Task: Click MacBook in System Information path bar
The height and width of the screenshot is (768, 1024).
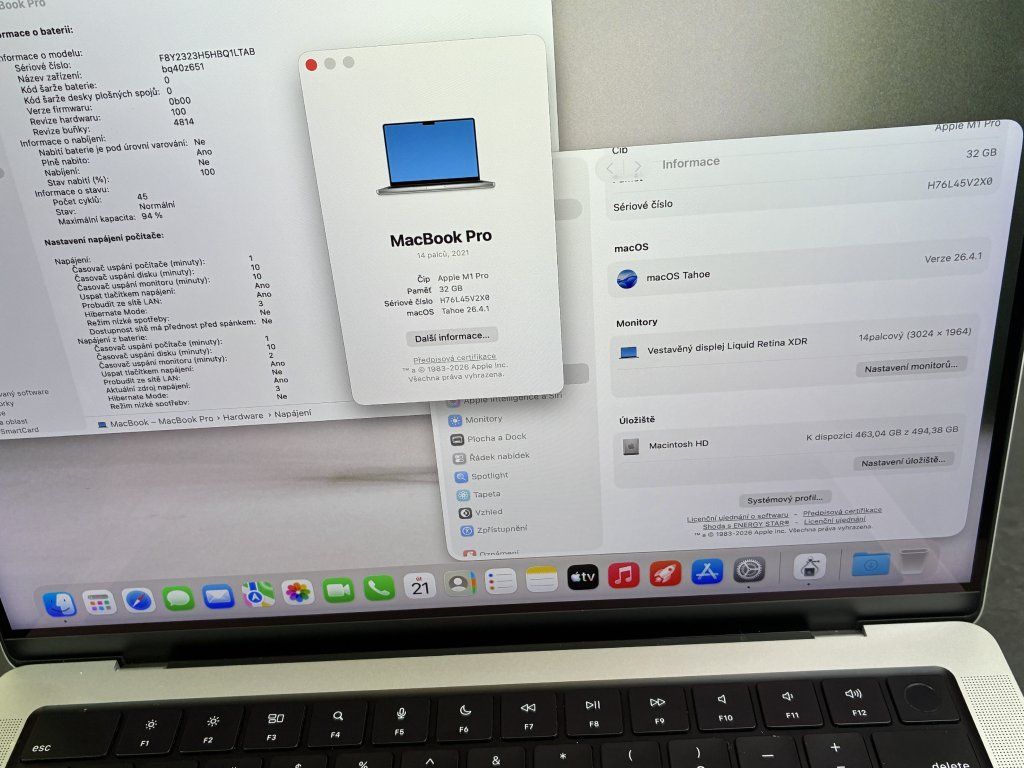Action: tap(129, 423)
